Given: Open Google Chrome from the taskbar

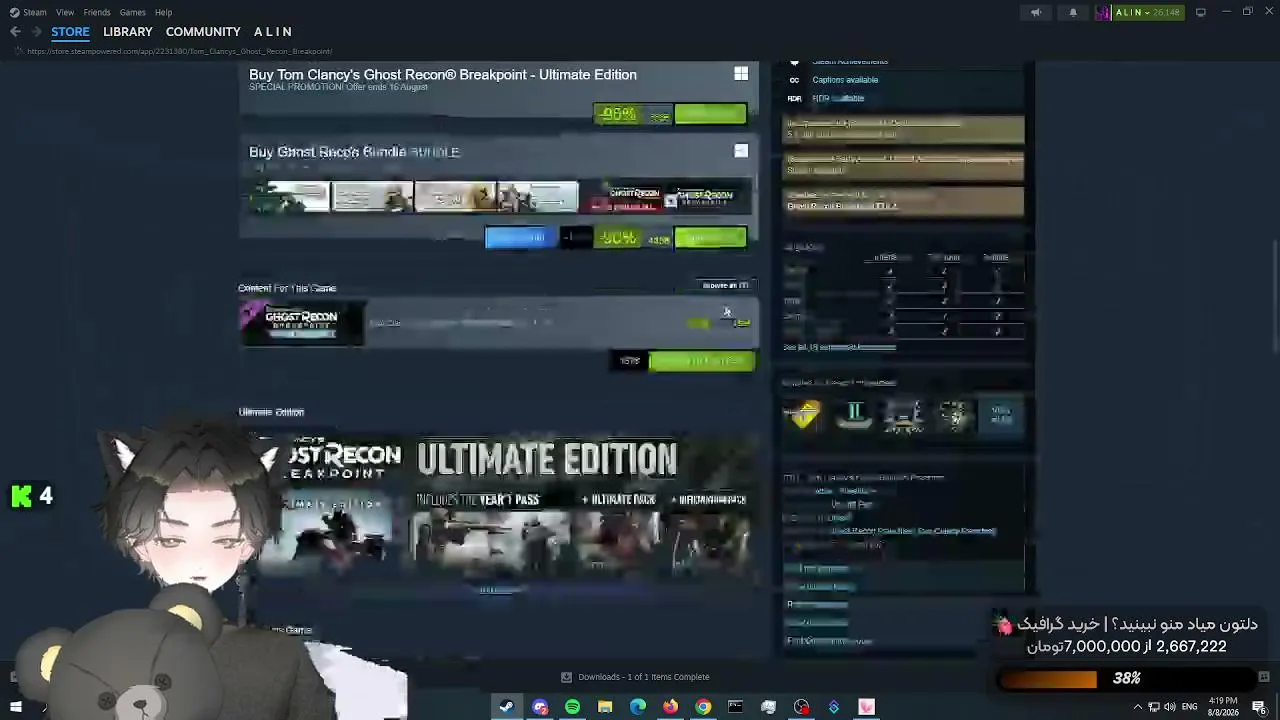Looking at the screenshot, I should [x=703, y=707].
